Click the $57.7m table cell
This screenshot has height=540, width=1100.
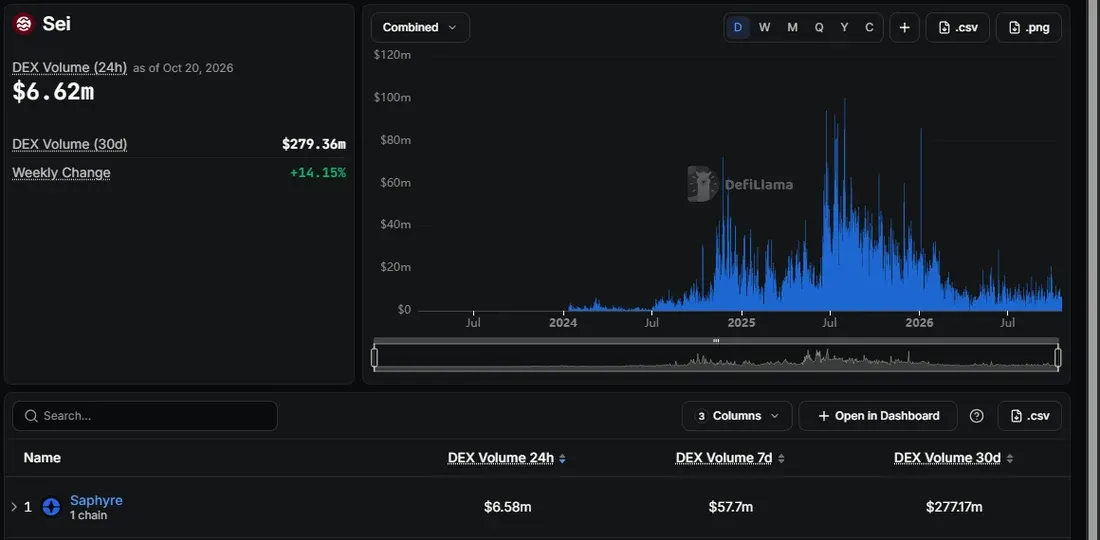[x=730, y=507]
